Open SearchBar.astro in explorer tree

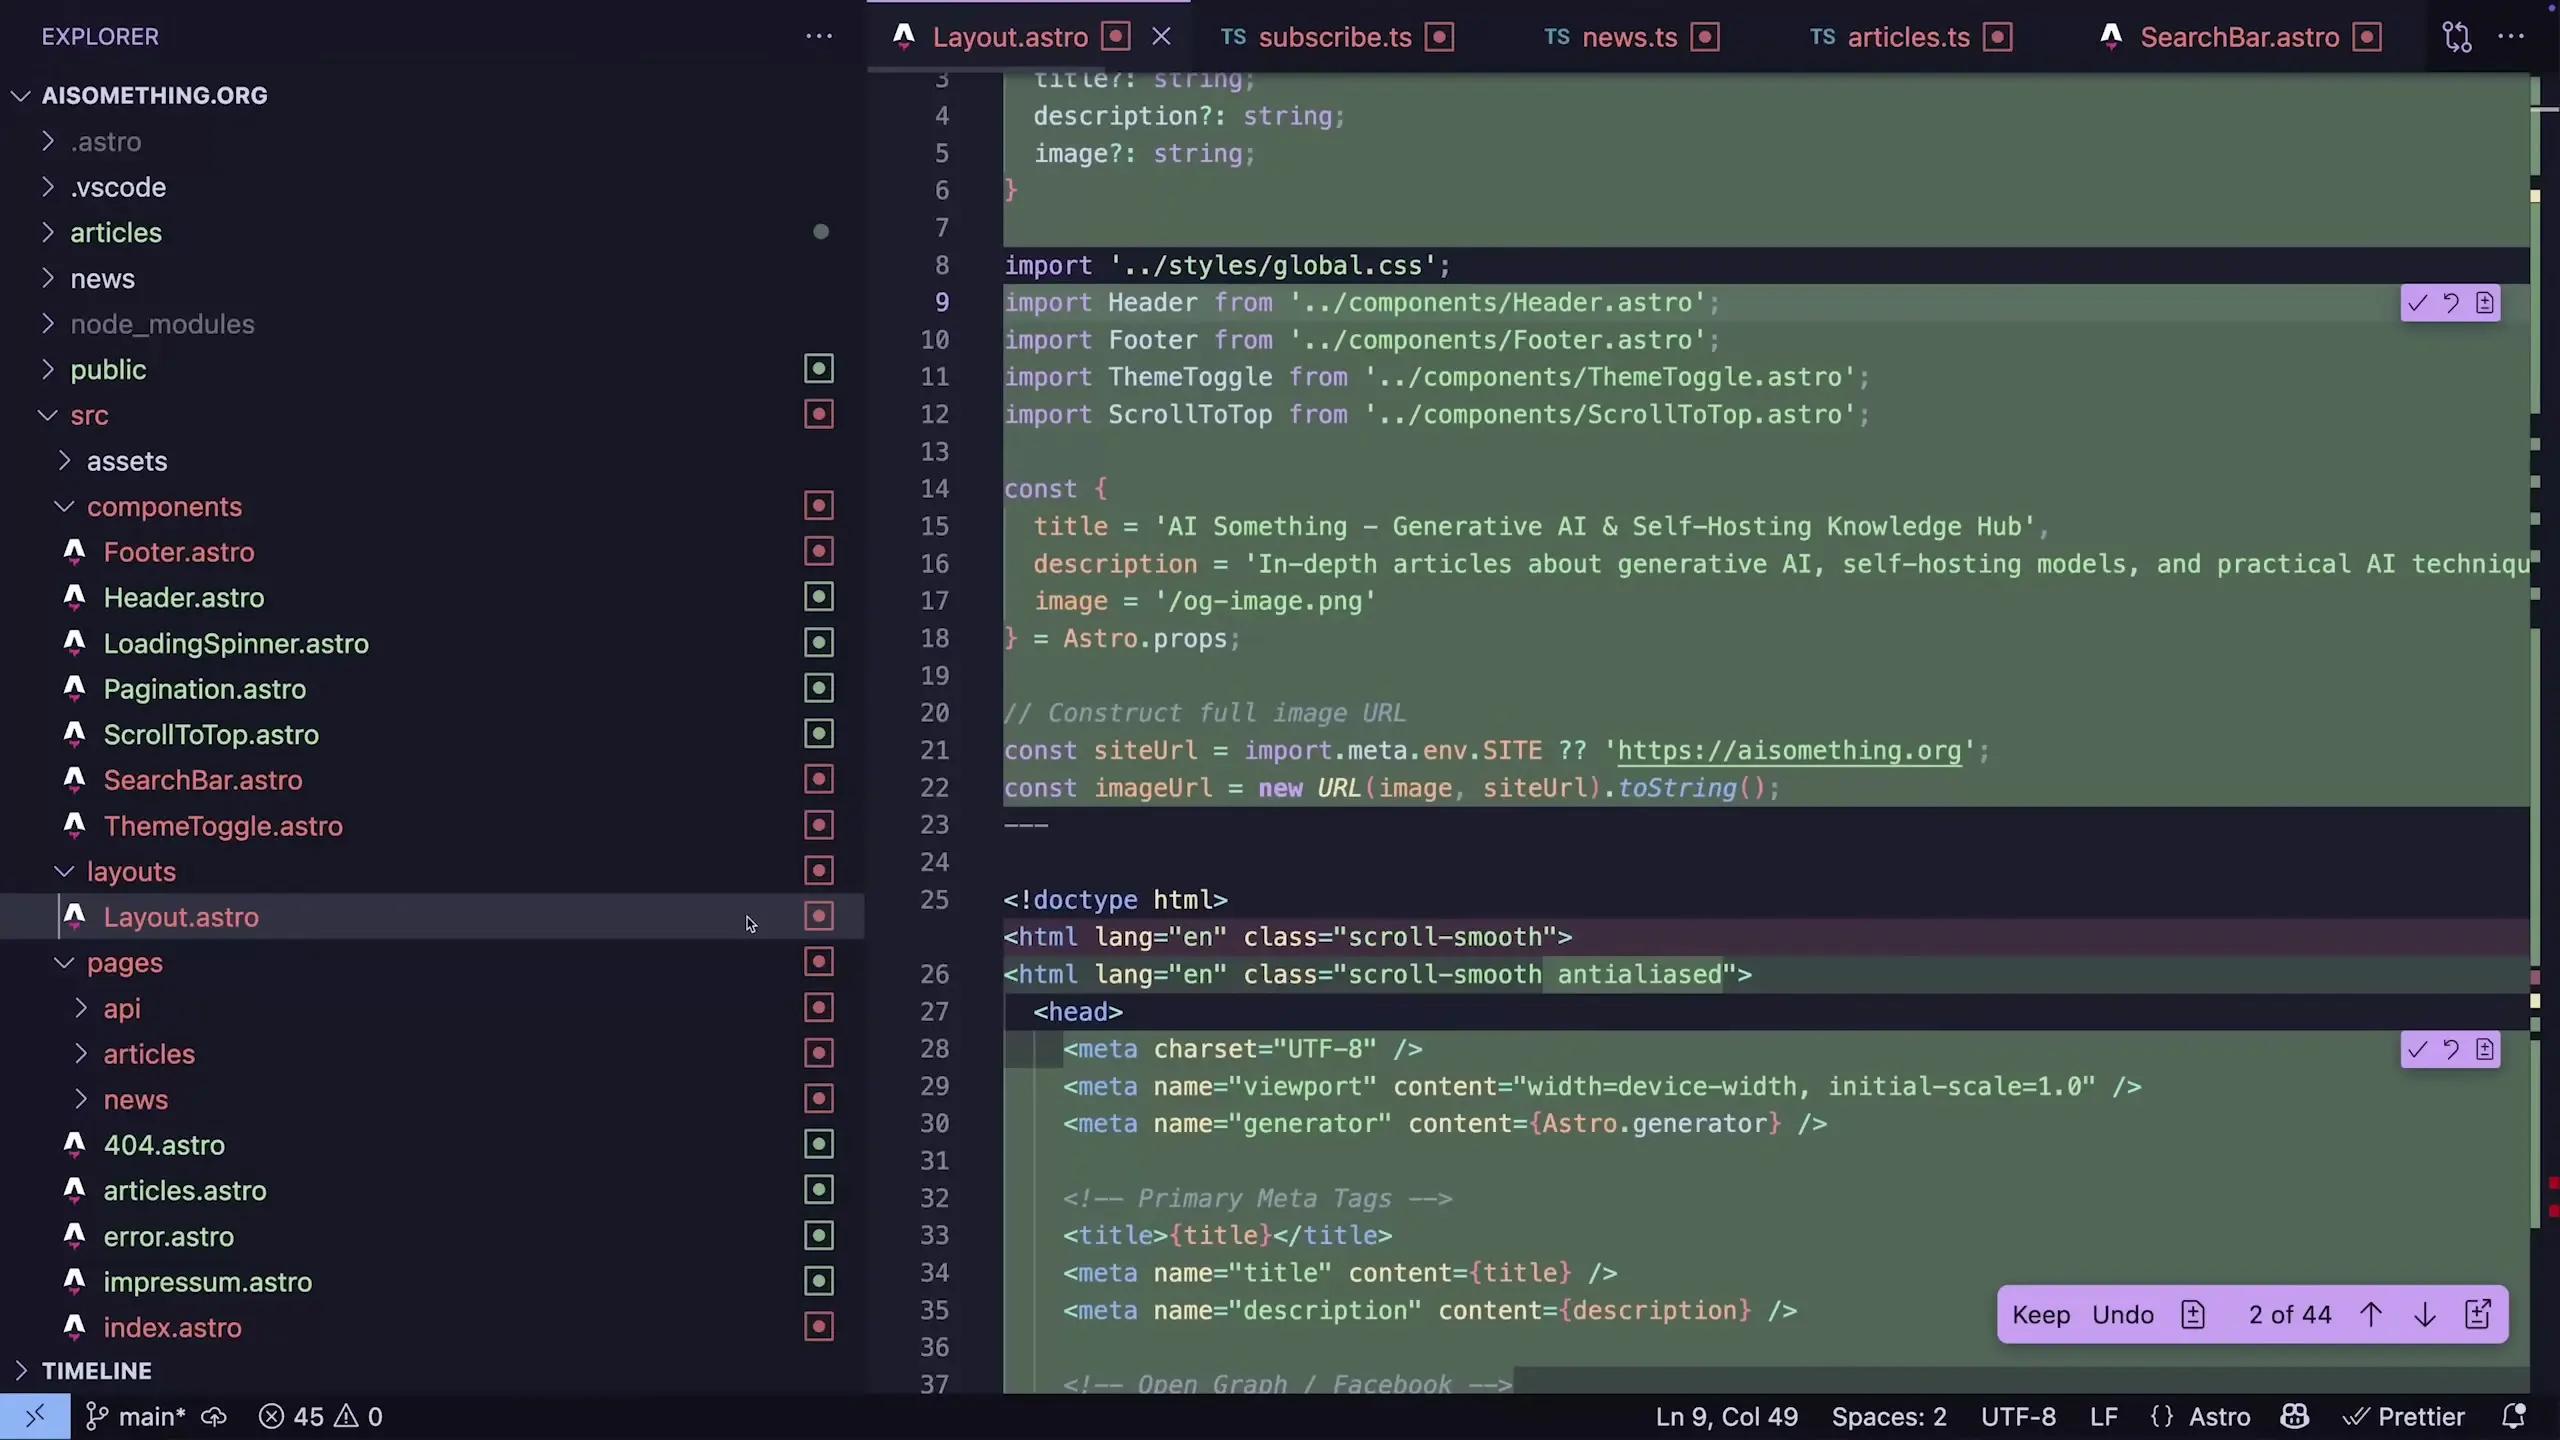[x=432, y=780]
